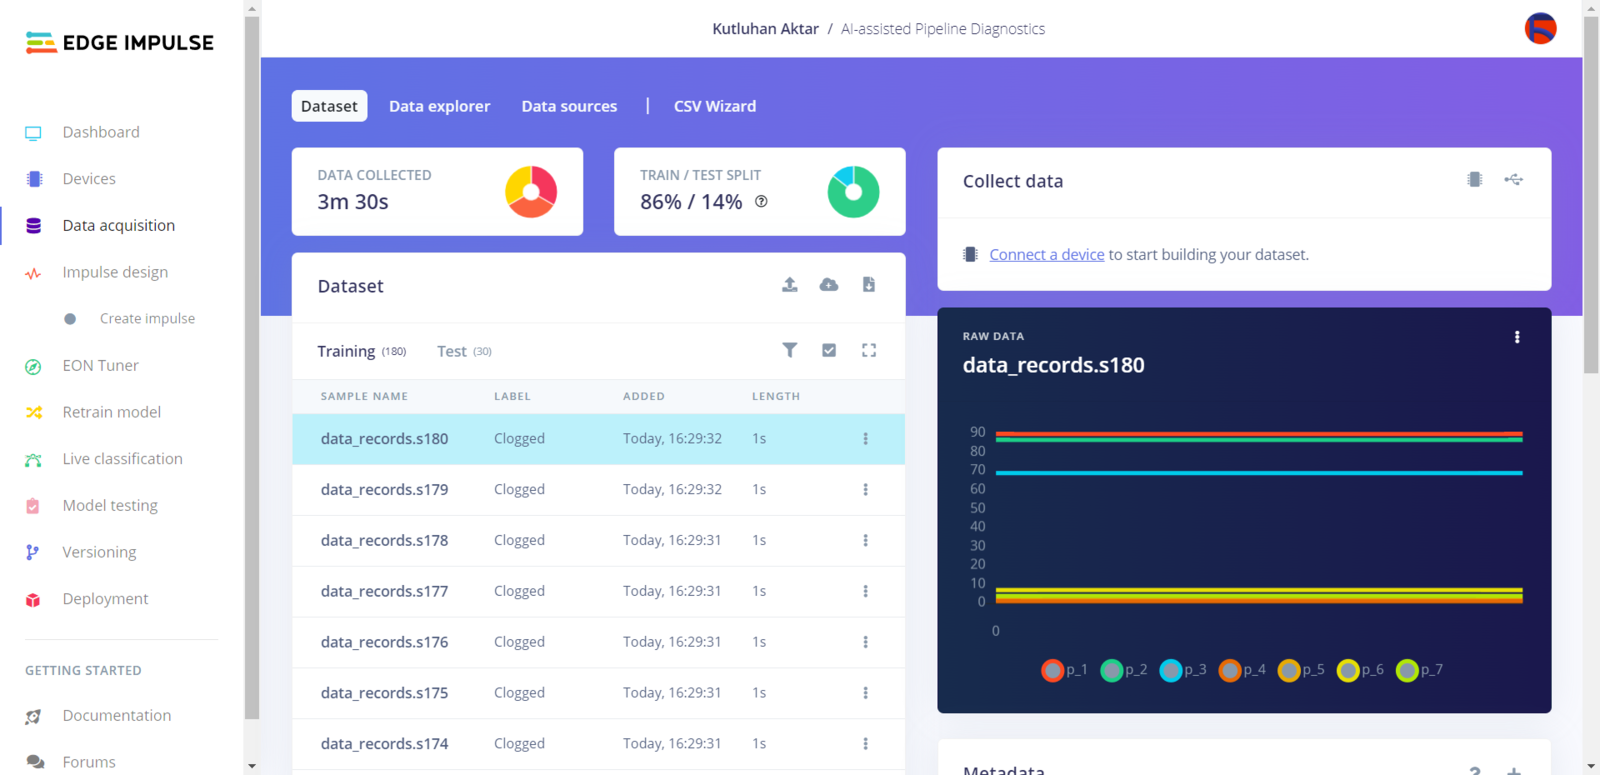Open user profile avatar at top right
Screen dimensions: 1600x775
(x=1540, y=28)
